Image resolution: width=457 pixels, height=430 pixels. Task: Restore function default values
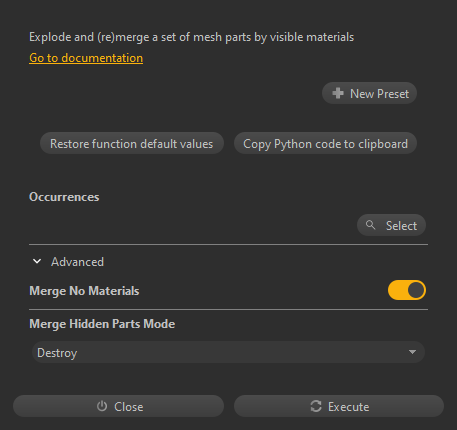tap(132, 143)
